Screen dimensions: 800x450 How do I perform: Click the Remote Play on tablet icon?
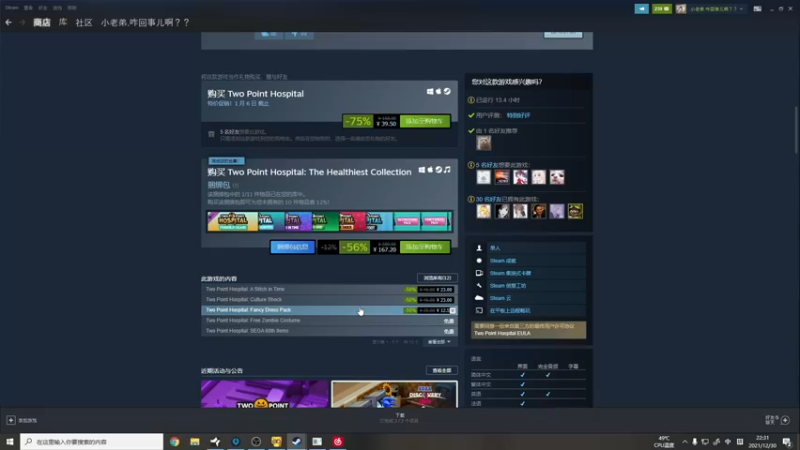[x=479, y=310]
